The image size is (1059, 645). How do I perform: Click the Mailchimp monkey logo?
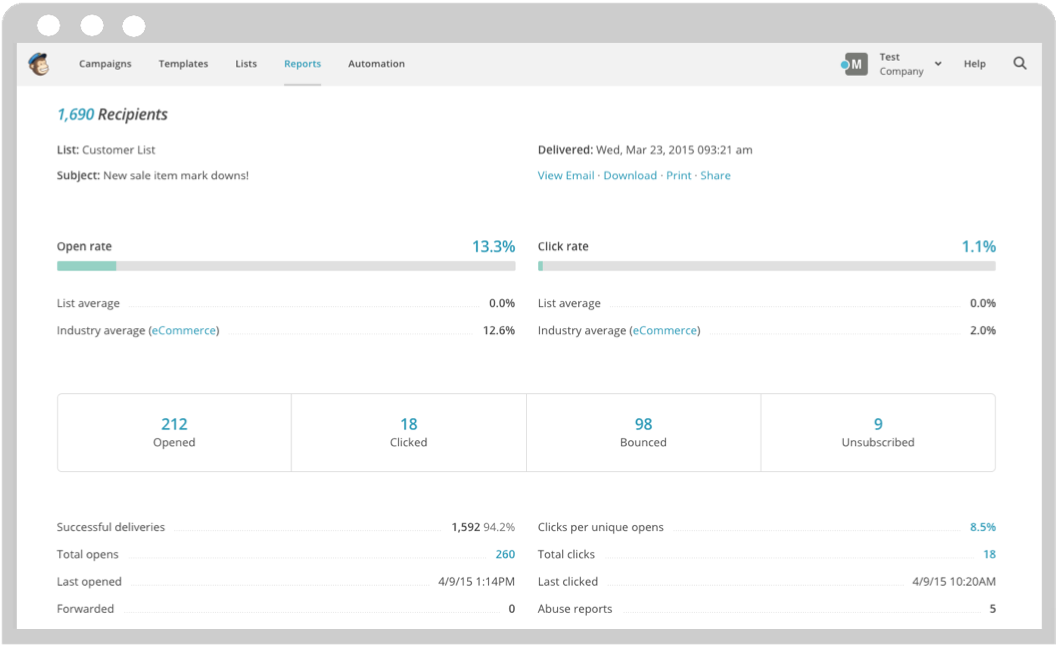coord(39,63)
